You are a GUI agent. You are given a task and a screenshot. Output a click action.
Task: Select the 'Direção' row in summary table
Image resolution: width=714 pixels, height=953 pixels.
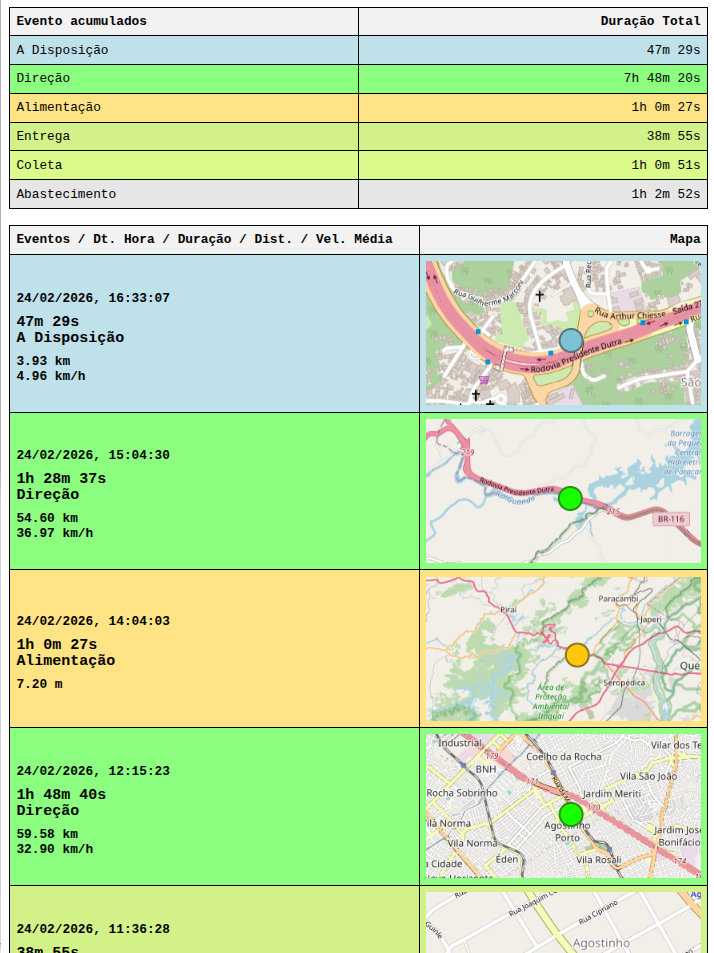tap(359, 79)
